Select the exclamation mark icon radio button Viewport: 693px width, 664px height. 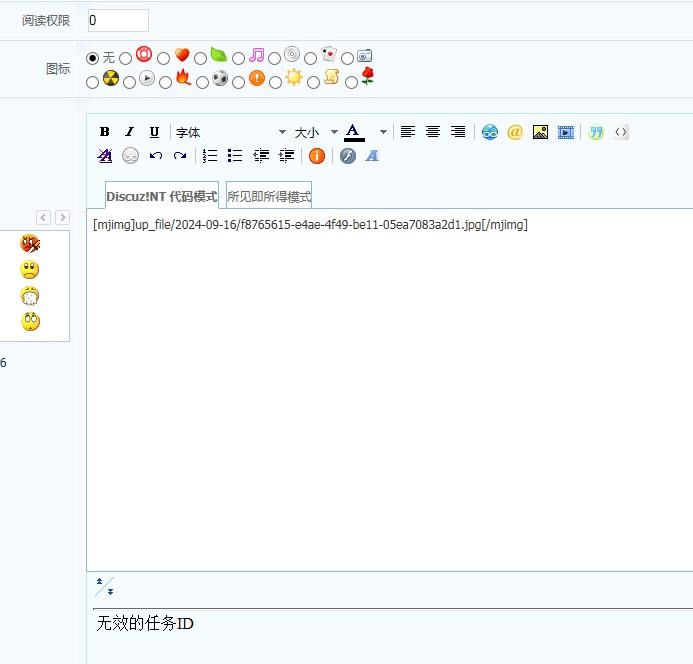(238, 83)
